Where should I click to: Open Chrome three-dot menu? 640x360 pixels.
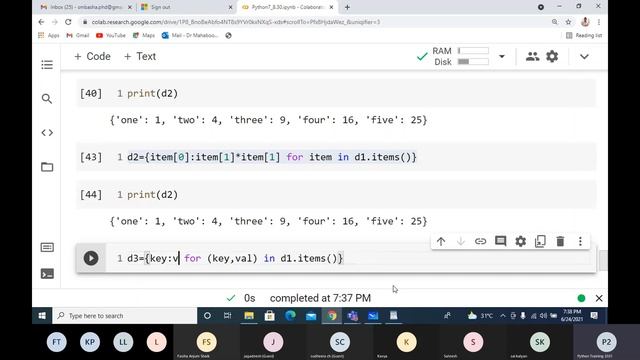tap(599, 22)
